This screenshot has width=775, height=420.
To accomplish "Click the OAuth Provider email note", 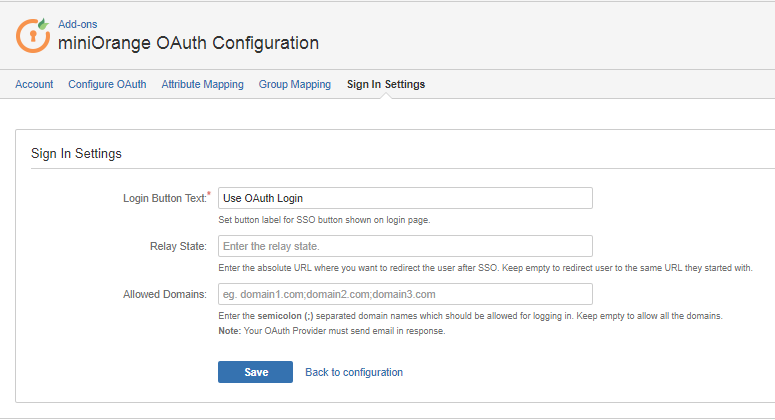I will [x=332, y=331].
